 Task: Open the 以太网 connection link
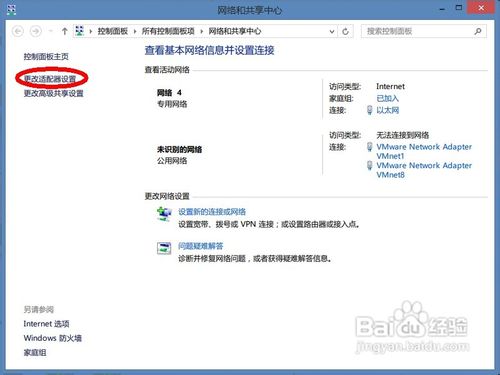(387, 110)
